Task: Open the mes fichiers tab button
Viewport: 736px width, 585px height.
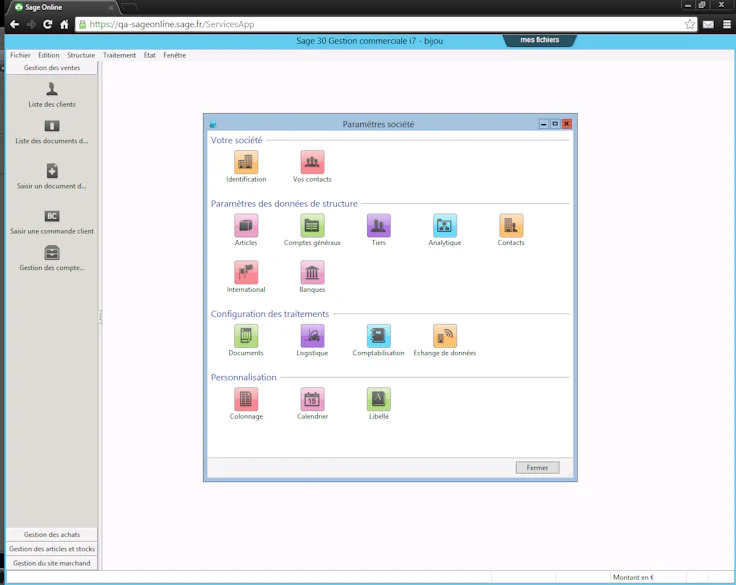Action: tap(540, 40)
